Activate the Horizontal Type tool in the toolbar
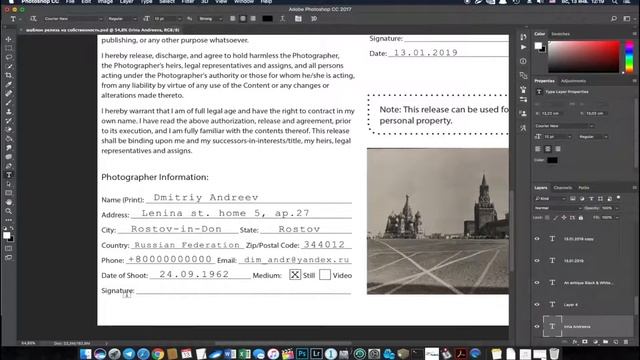640x360 pixels. click(x=9, y=175)
